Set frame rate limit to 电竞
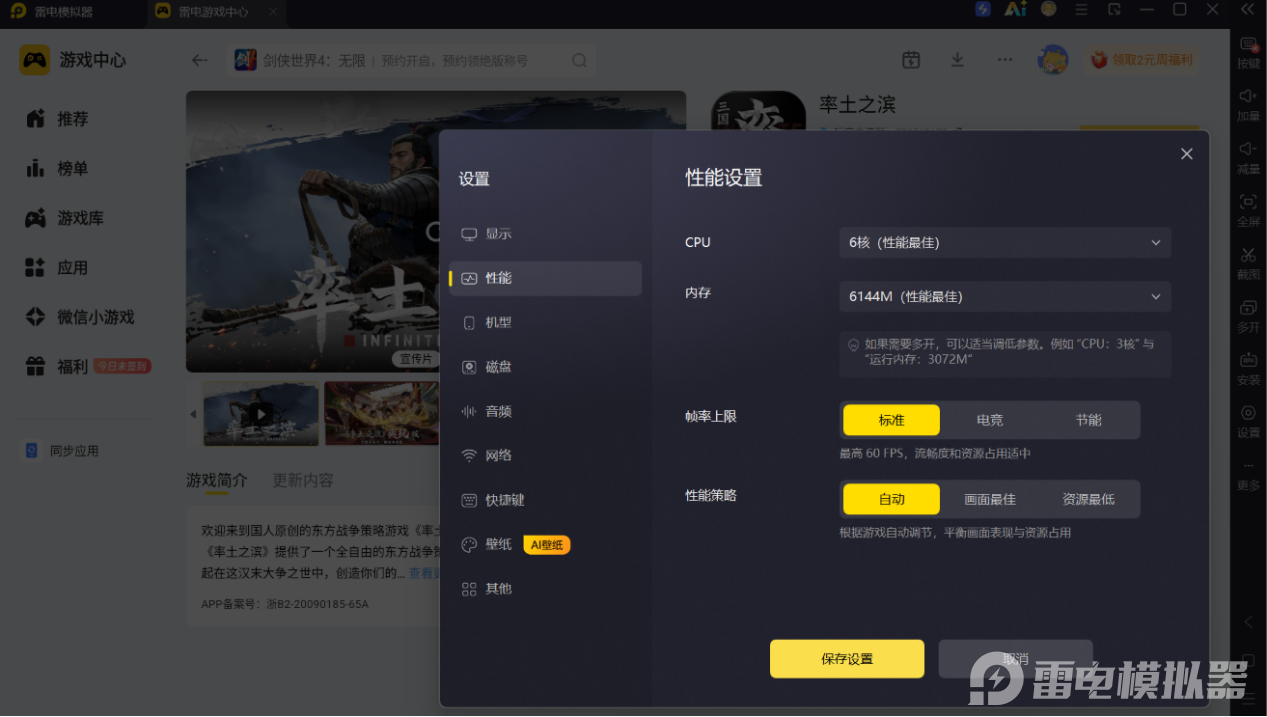 [x=990, y=420]
